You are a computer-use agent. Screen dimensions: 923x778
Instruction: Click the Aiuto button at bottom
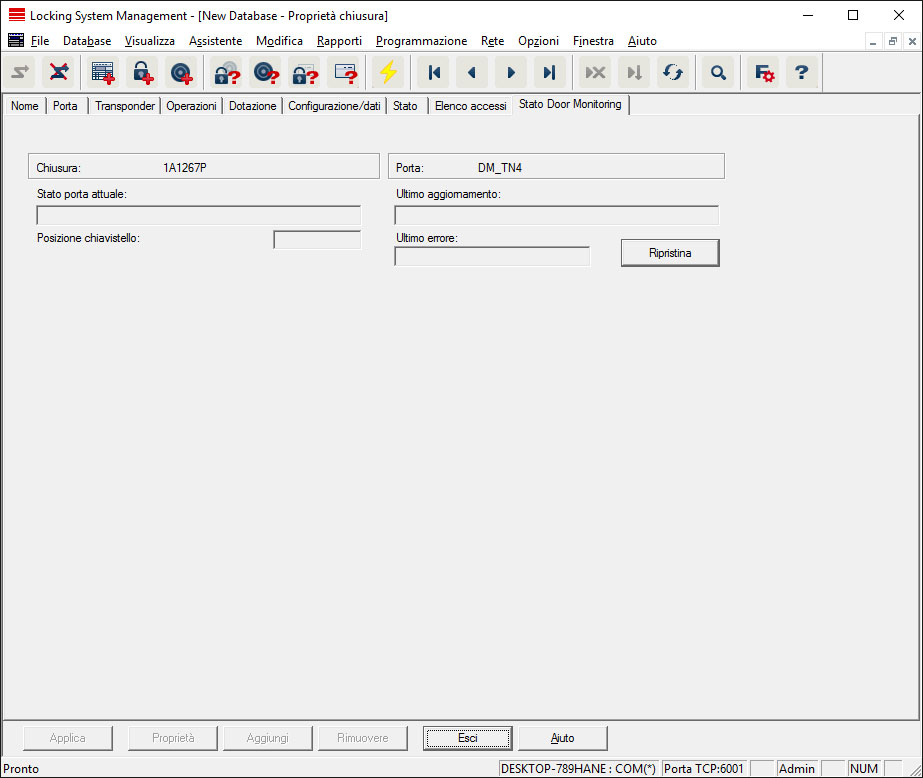(x=562, y=738)
